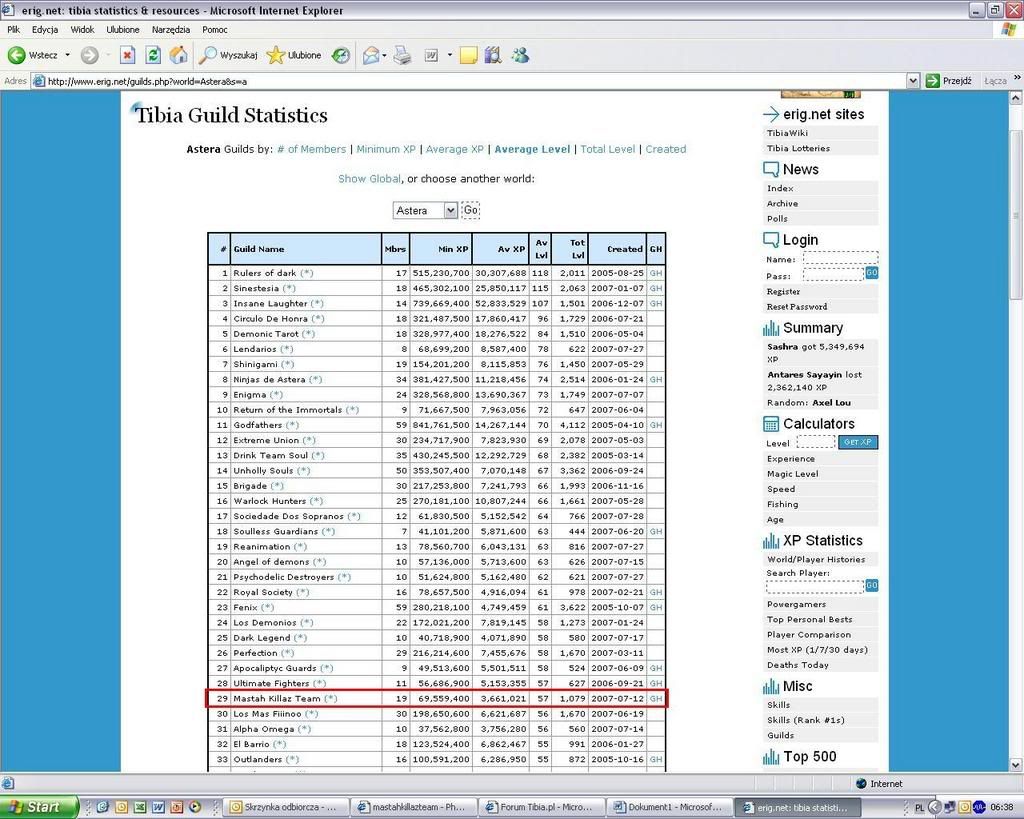The image size is (1024, 819).
Task: Refresh the page with green arrows icon
Action: click(153, 56)
